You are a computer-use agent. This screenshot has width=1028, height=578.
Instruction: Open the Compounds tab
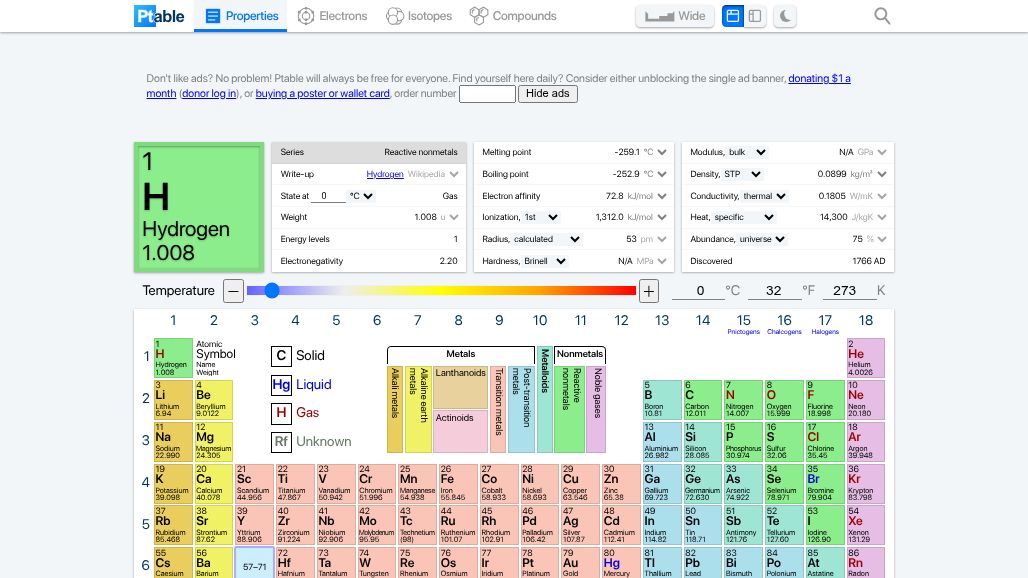click(513, 16)
